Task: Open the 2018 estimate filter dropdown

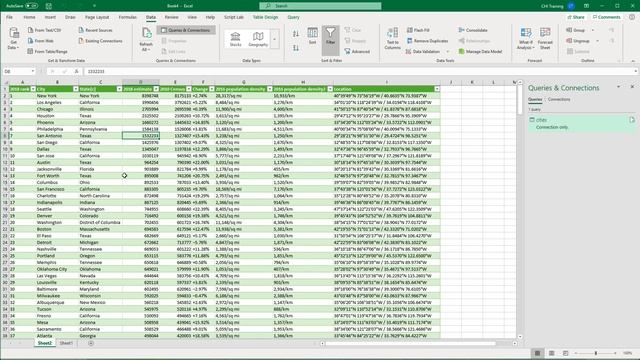Action: tap(156, 89)
